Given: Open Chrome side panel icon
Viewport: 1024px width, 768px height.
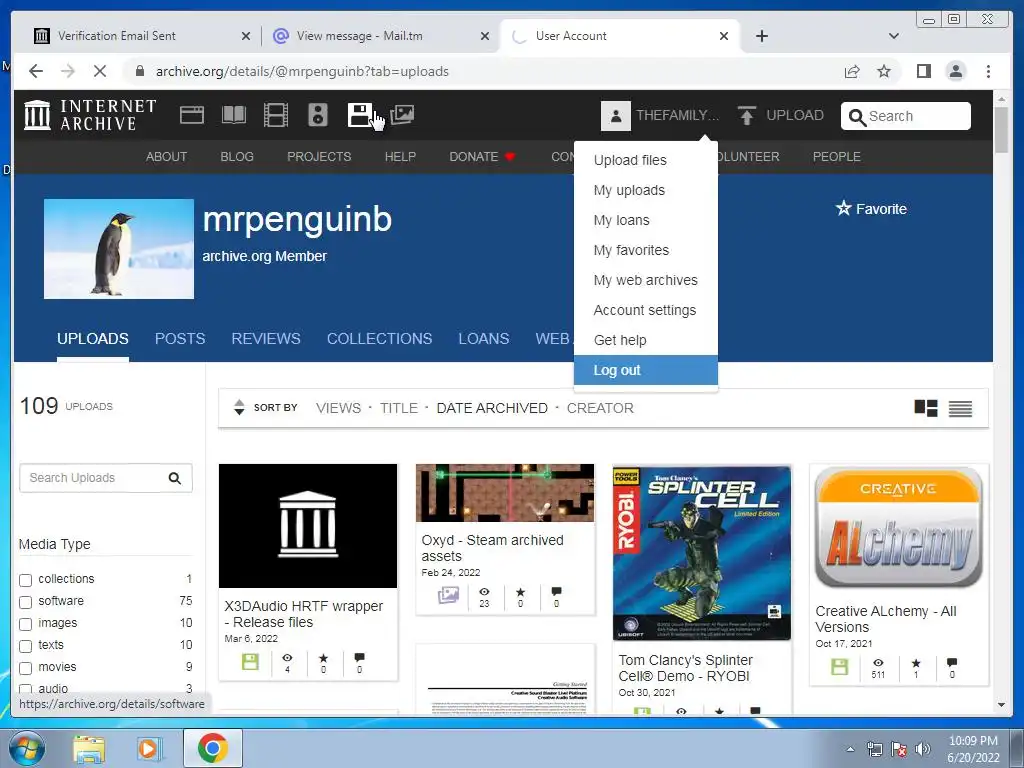Looking at the screenshot, I should (x=923, y=71).
